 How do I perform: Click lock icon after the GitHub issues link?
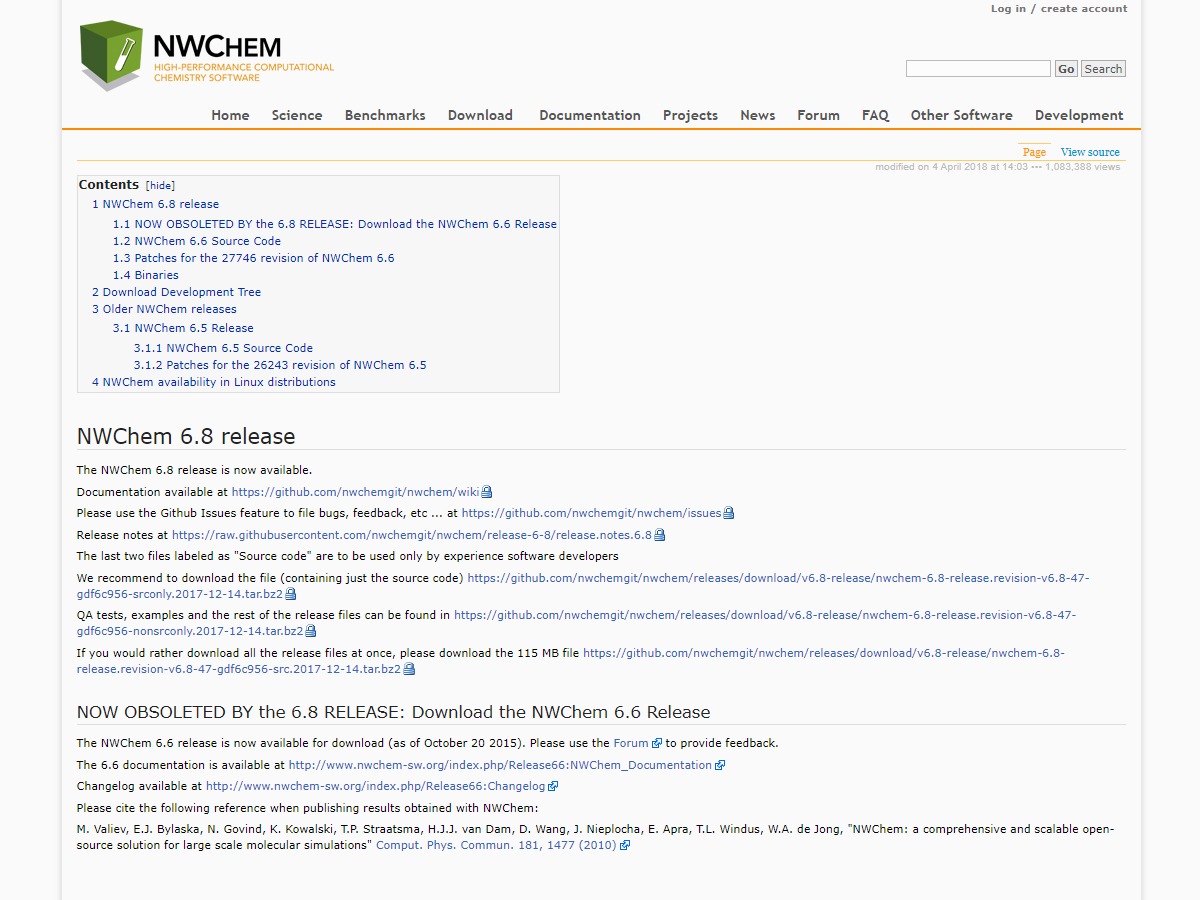[729, 513]
